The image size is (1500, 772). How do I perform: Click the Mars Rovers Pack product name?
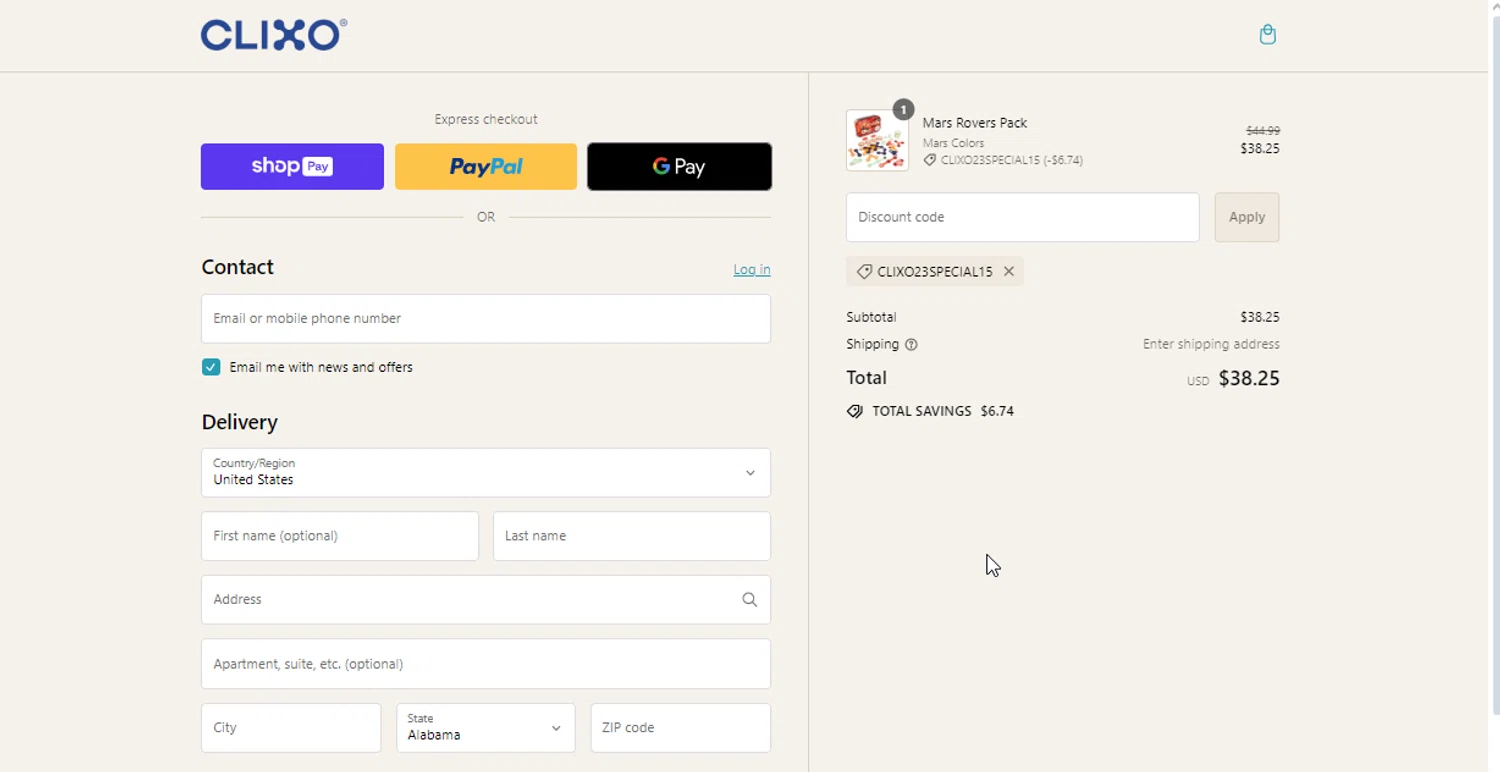[975, 123]
